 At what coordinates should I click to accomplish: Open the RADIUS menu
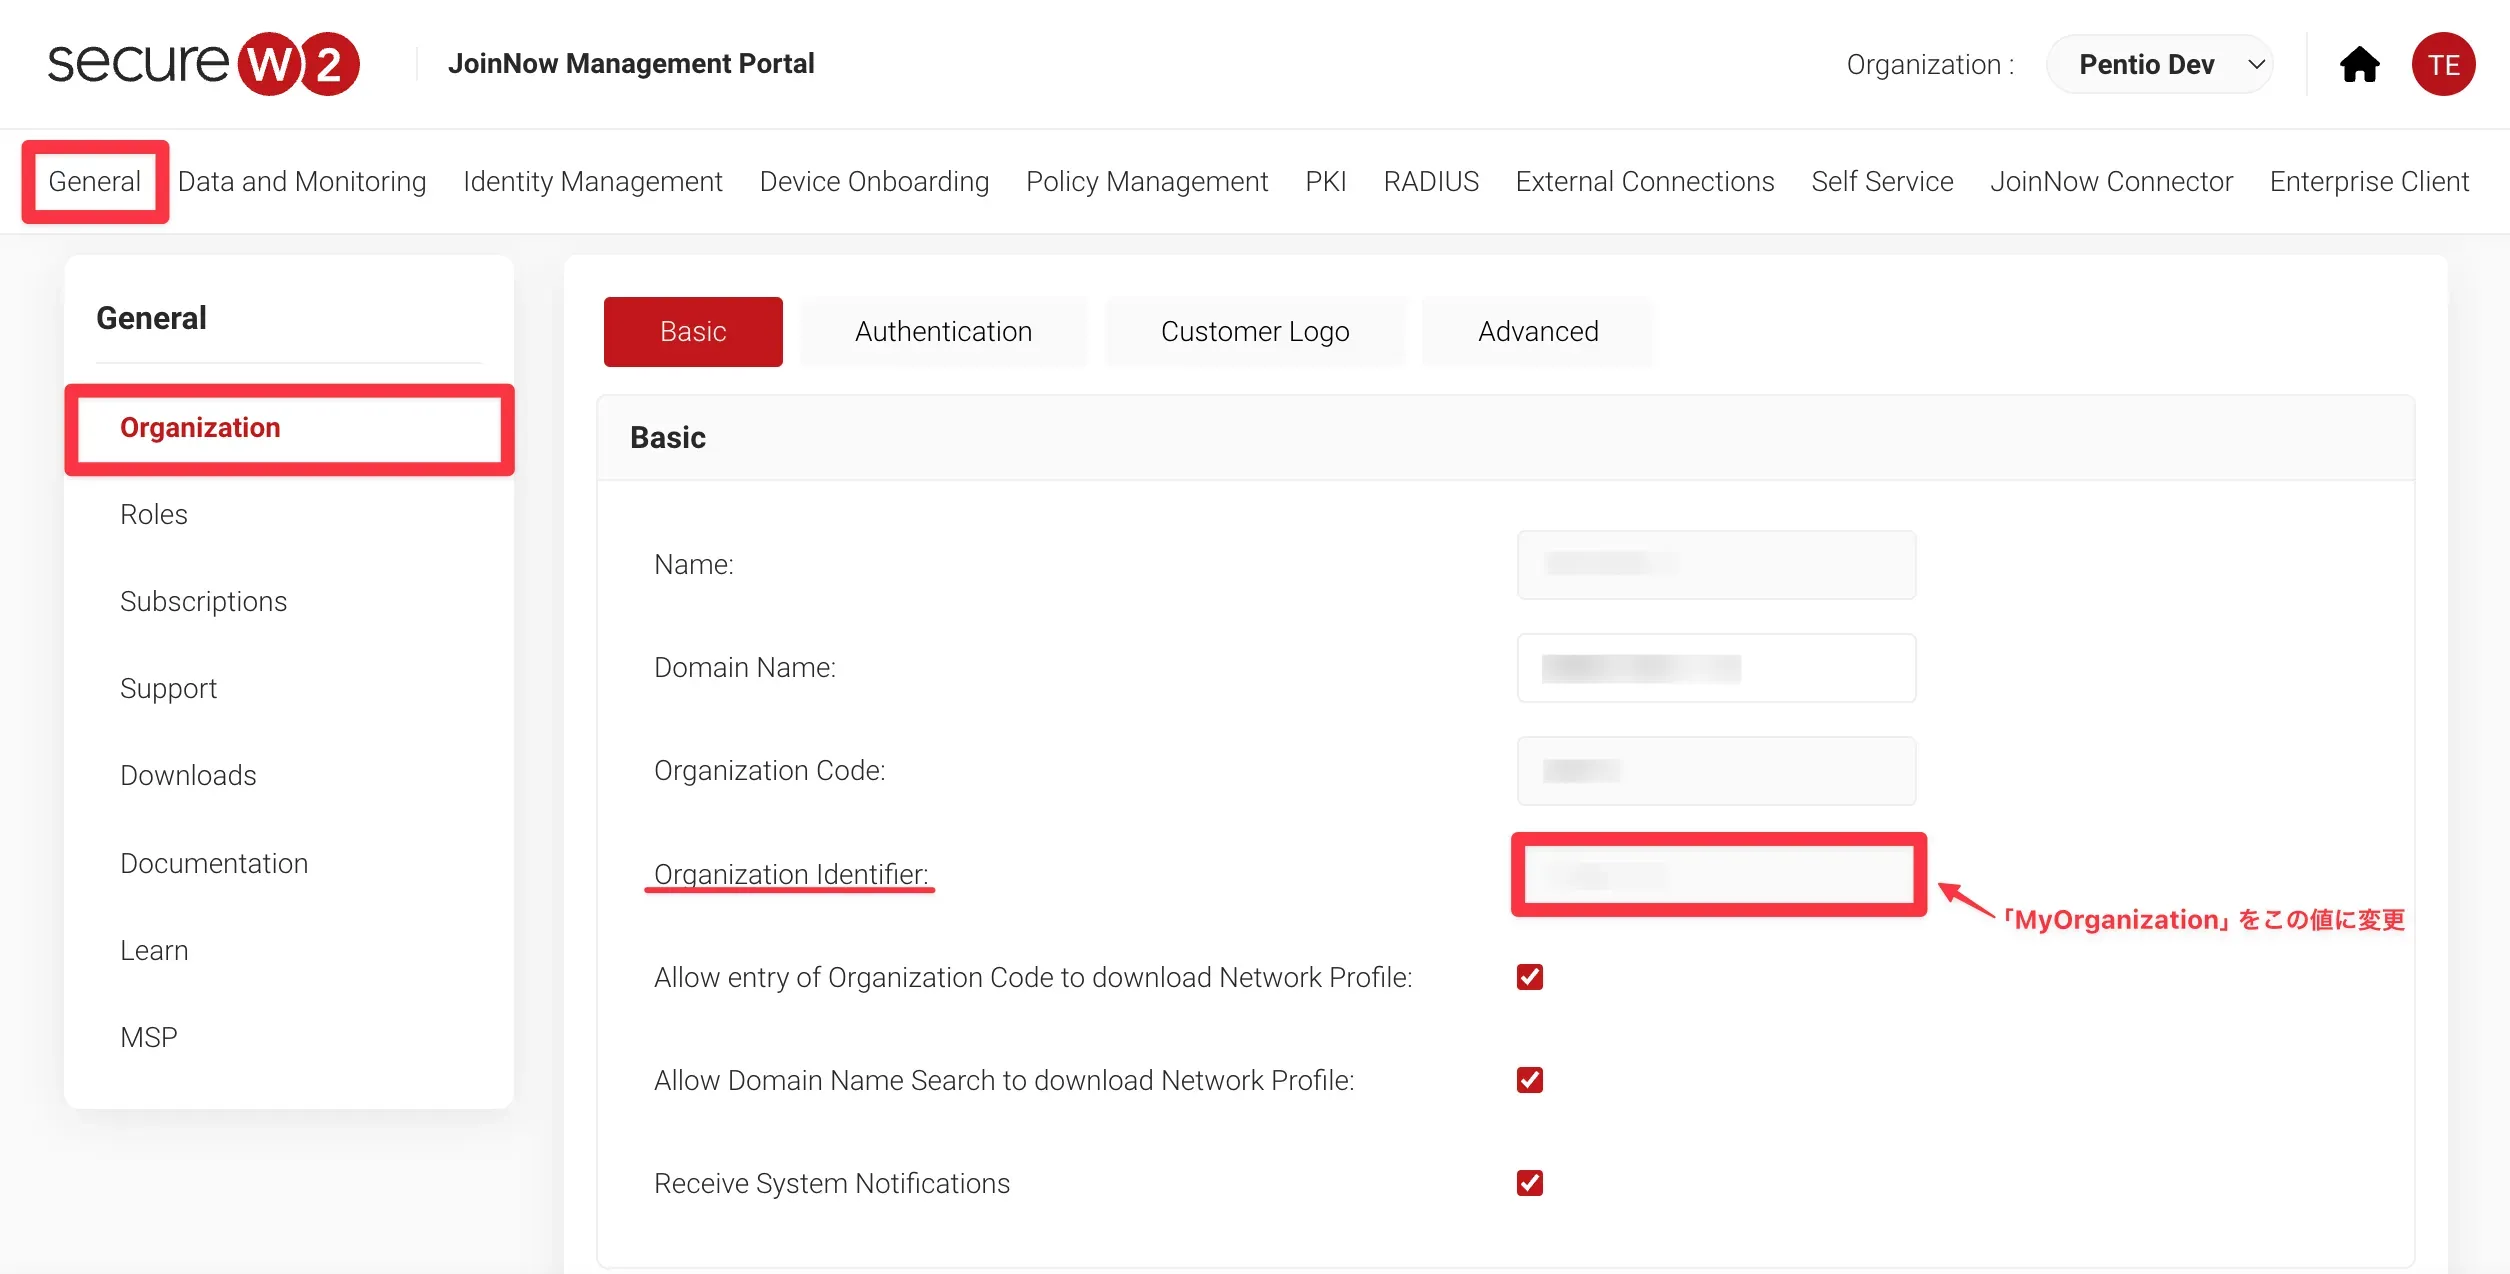1430,181
